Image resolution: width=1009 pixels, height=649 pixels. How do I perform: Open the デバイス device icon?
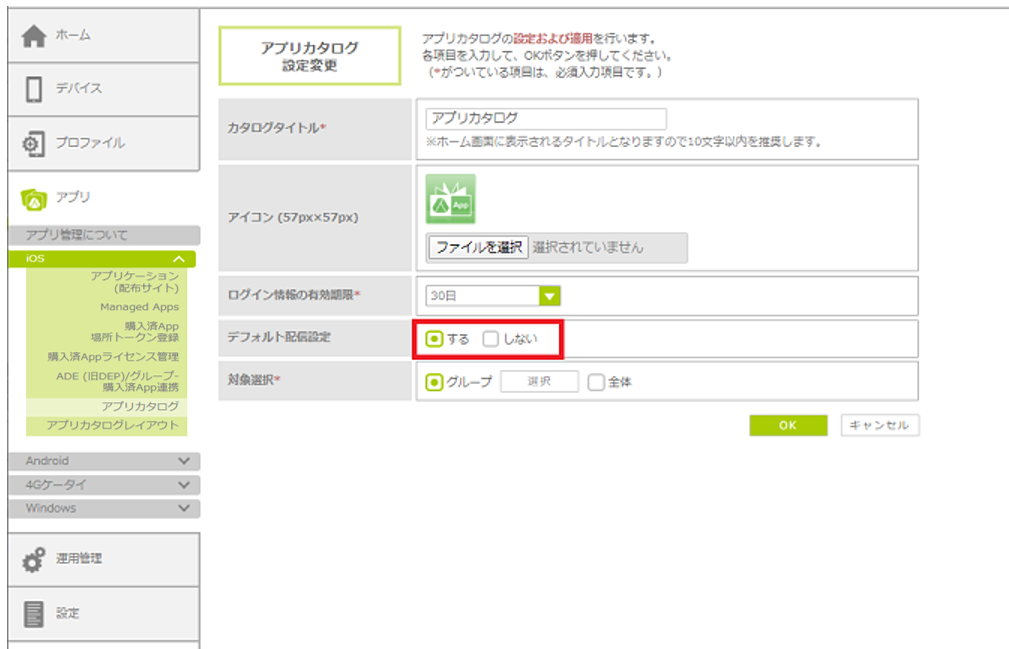point(34,89)
